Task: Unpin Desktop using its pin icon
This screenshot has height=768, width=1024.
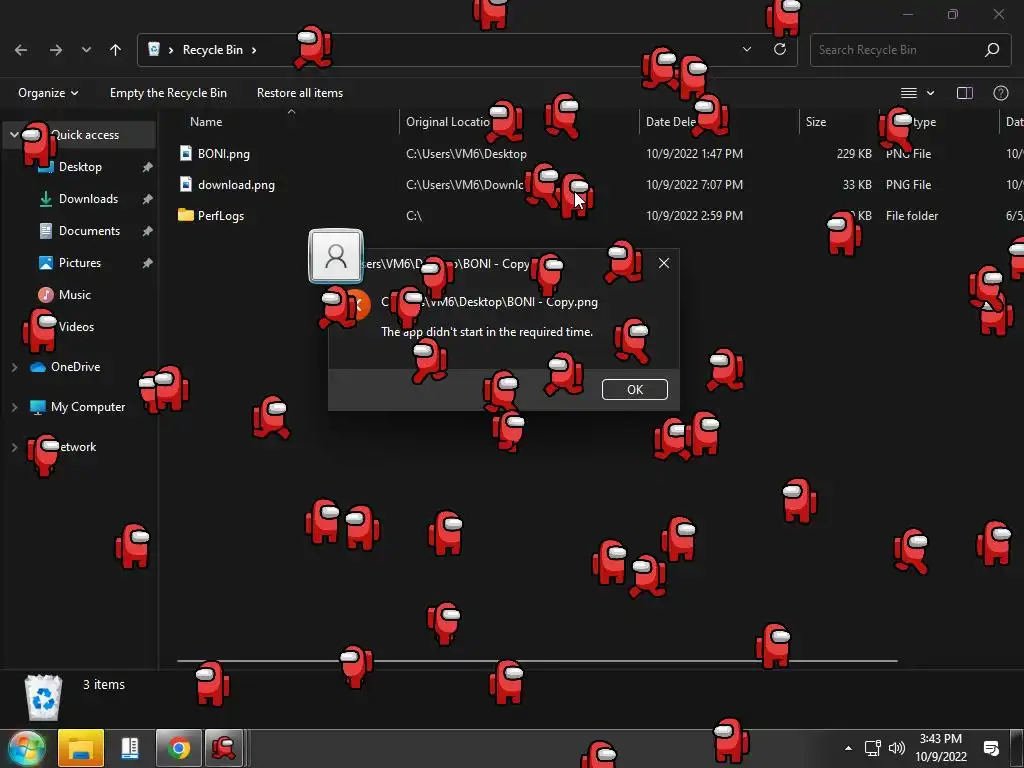Action: point(148,167)
